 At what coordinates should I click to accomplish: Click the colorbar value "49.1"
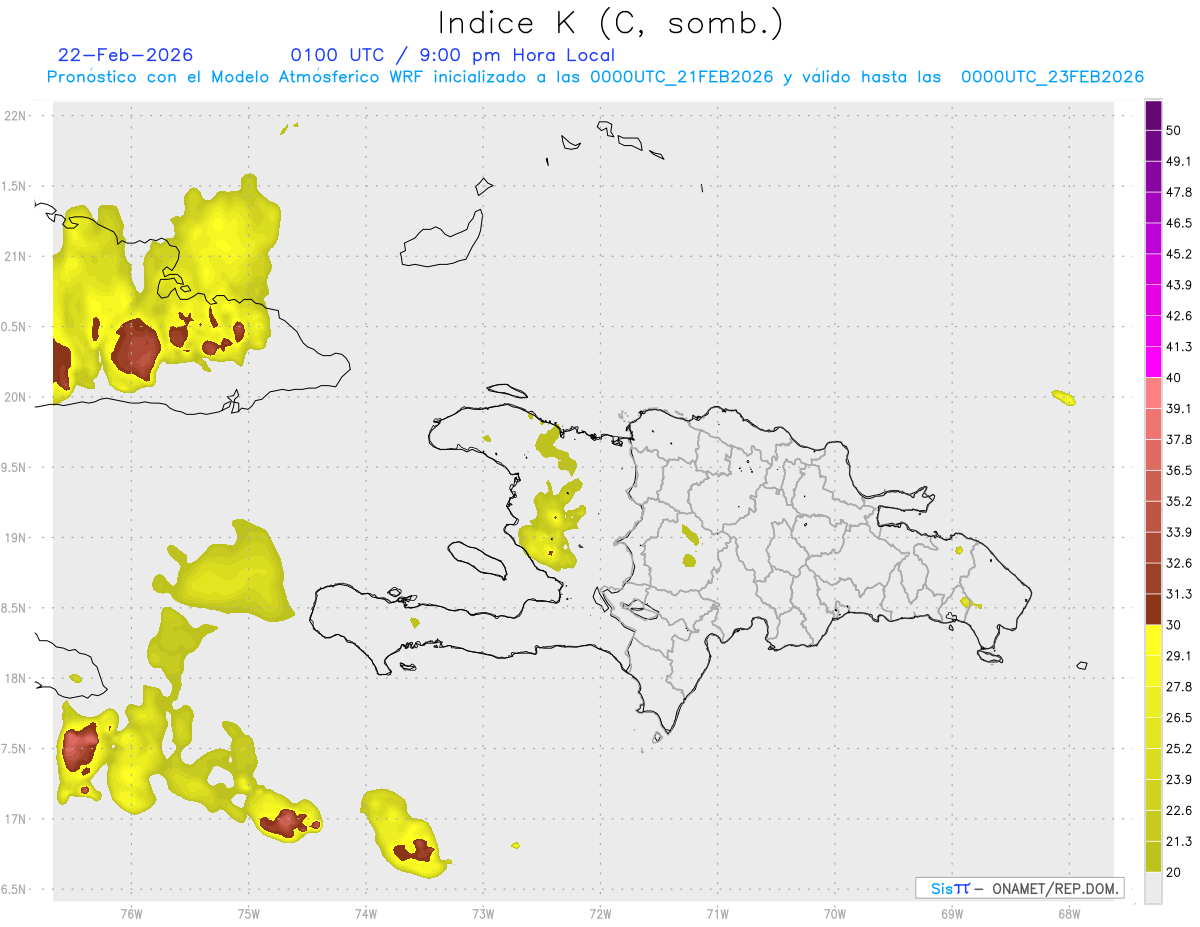pyautogui.click(x=1179, y=162)
